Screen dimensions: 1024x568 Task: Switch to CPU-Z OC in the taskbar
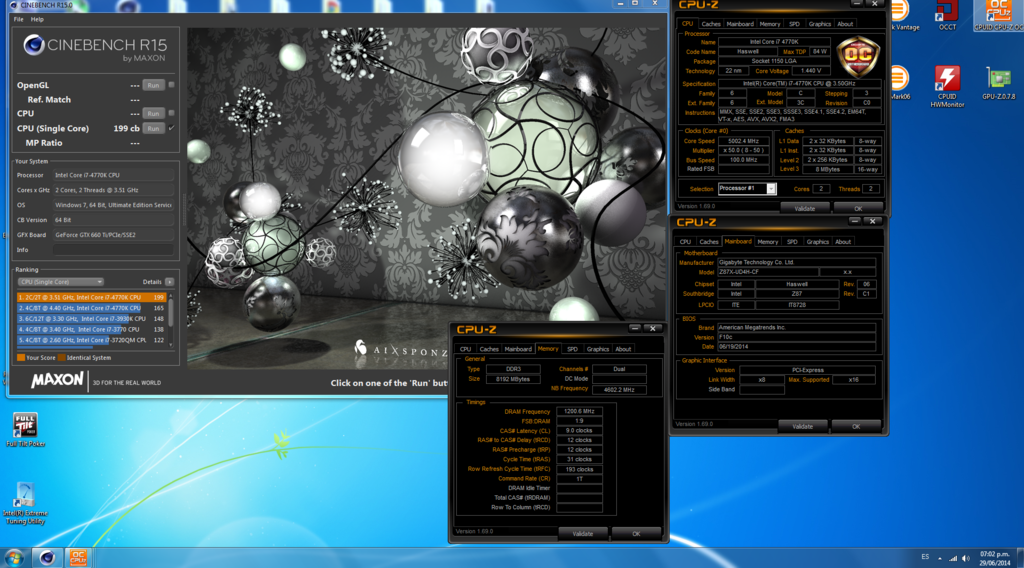click(x=78, y=558)
